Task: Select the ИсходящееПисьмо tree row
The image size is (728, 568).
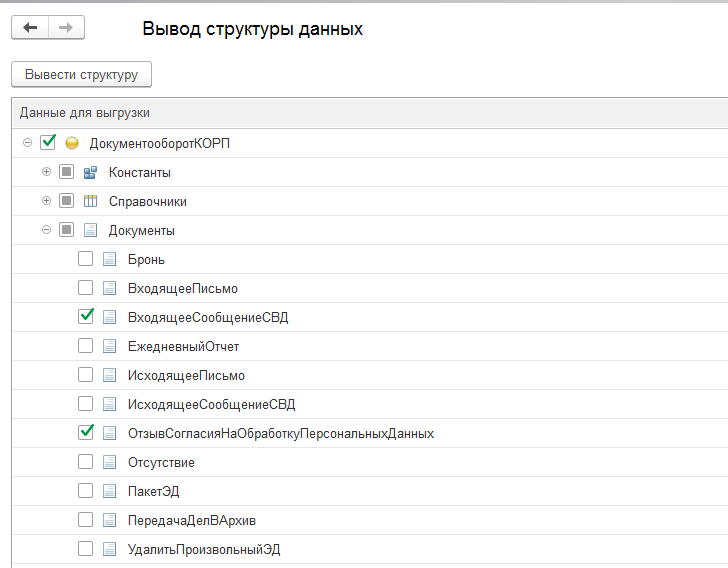Action: click(370, 375)
